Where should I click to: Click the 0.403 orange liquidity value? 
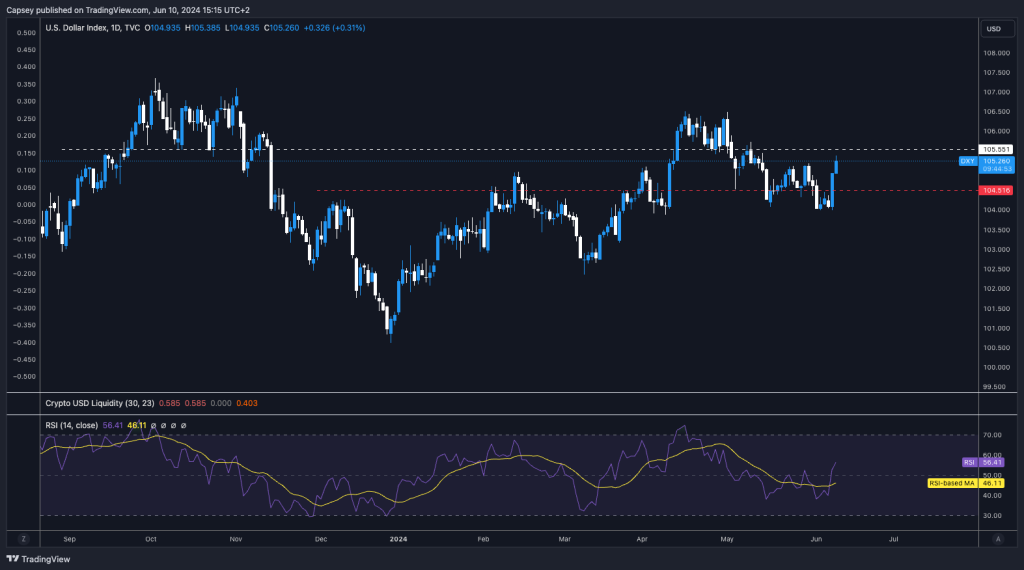coord(246,404)
